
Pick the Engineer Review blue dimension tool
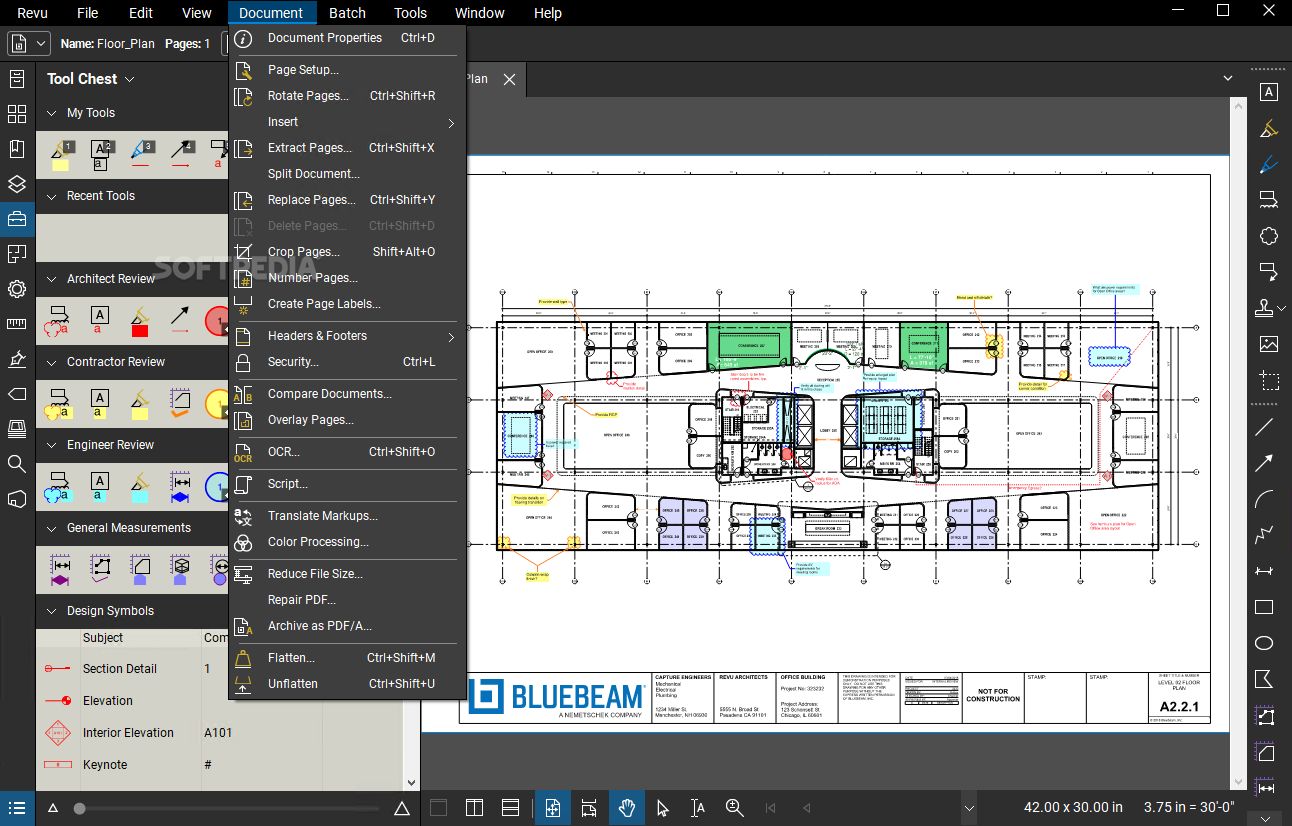click(180, 487)
